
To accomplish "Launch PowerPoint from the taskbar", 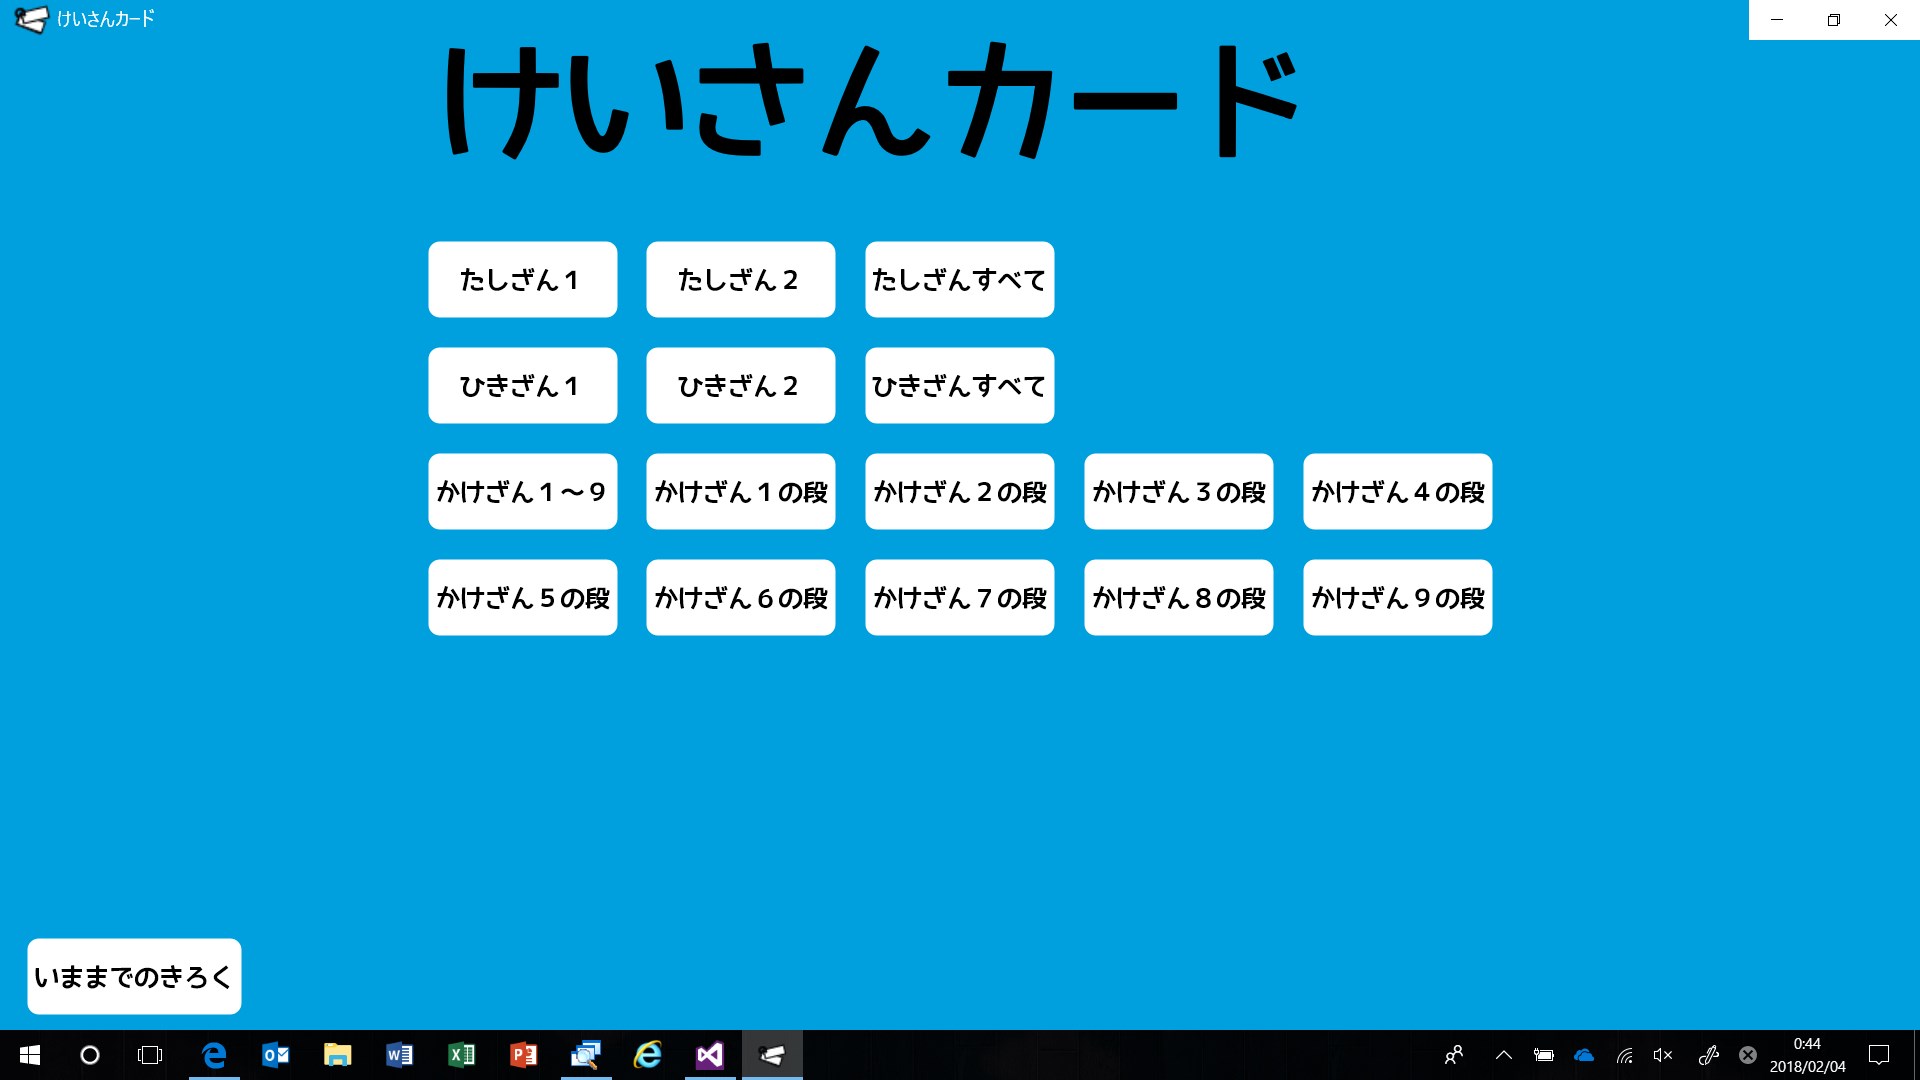I will [523, 1055].
